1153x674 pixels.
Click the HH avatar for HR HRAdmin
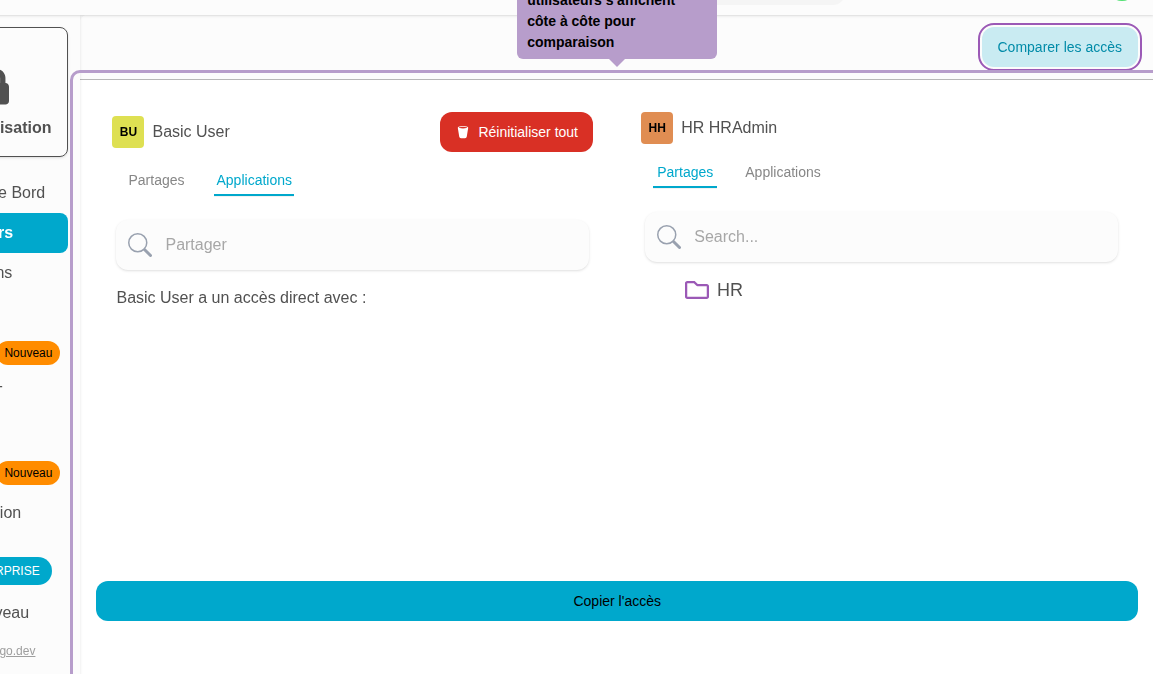657,127
